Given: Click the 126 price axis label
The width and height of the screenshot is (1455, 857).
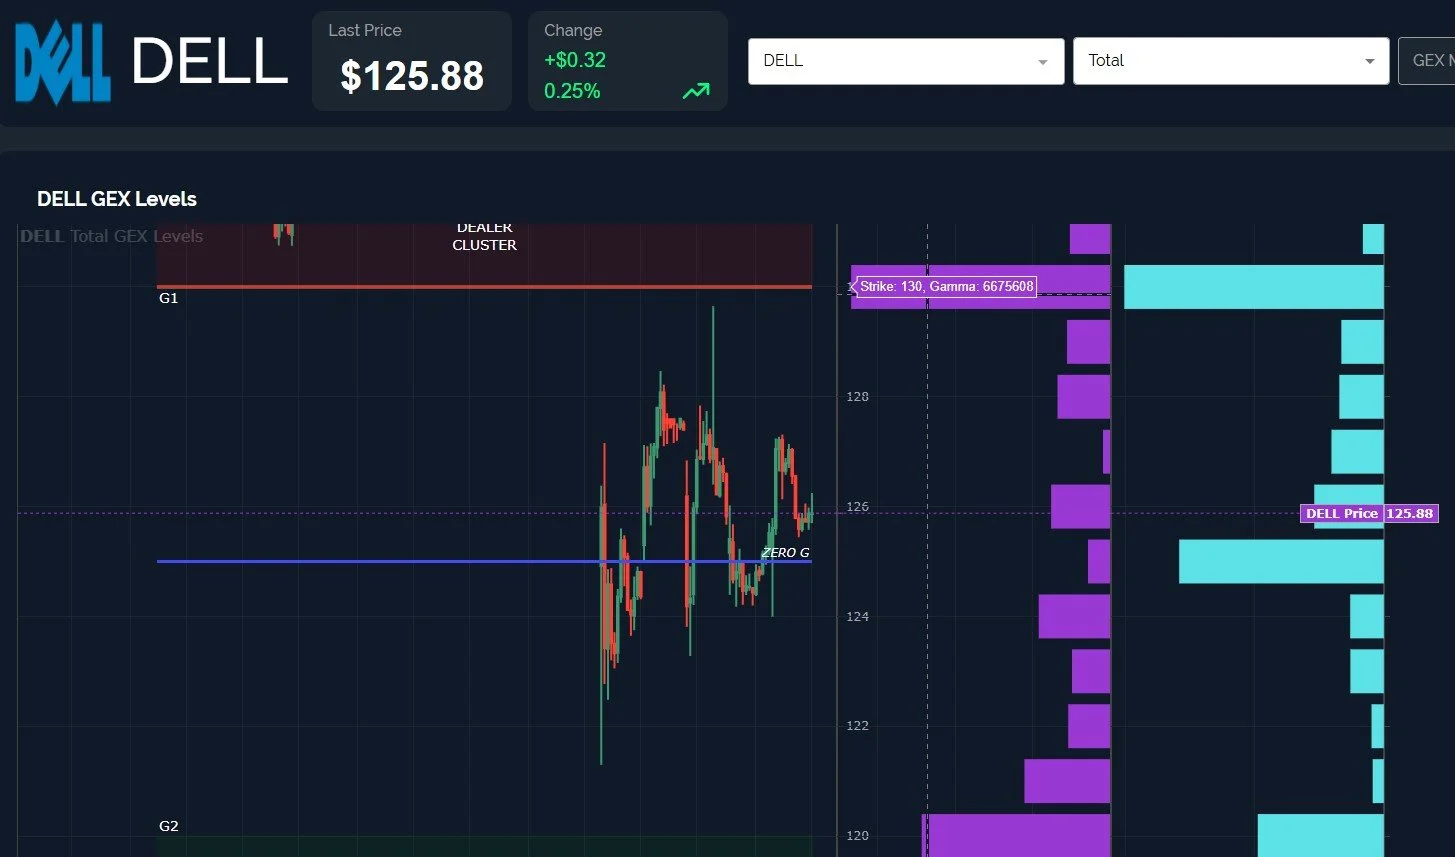Looking at the screenshot, I should click(x=857, y=507).
